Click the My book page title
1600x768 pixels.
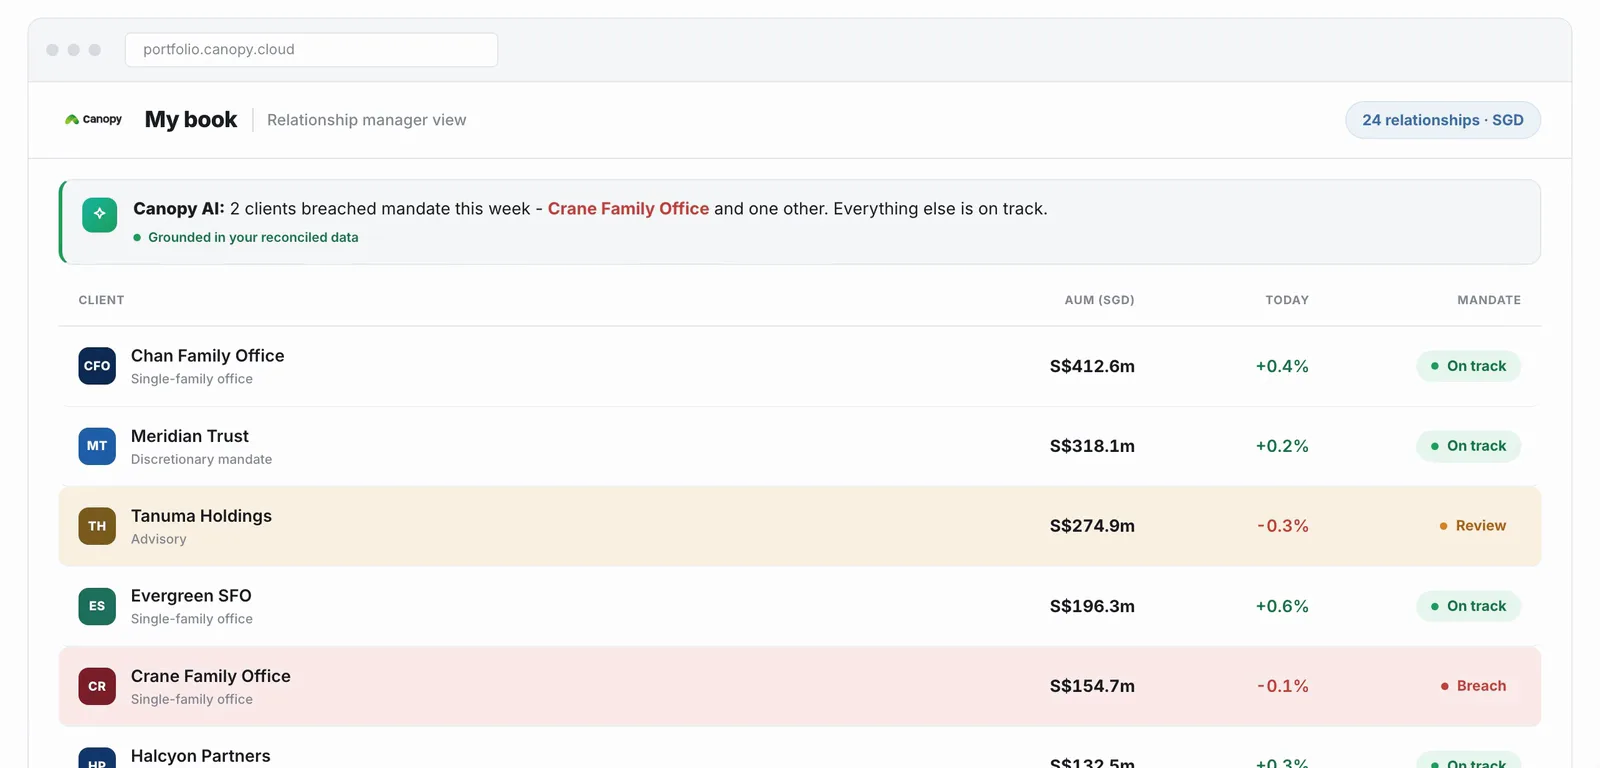click(191, 120)
